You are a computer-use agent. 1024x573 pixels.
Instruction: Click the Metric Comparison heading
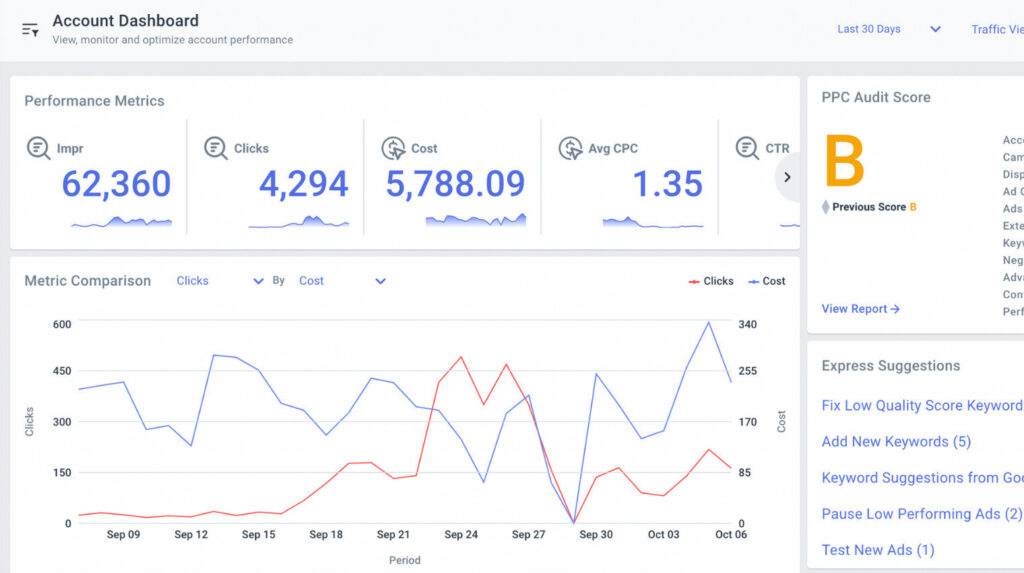(88, 281)
